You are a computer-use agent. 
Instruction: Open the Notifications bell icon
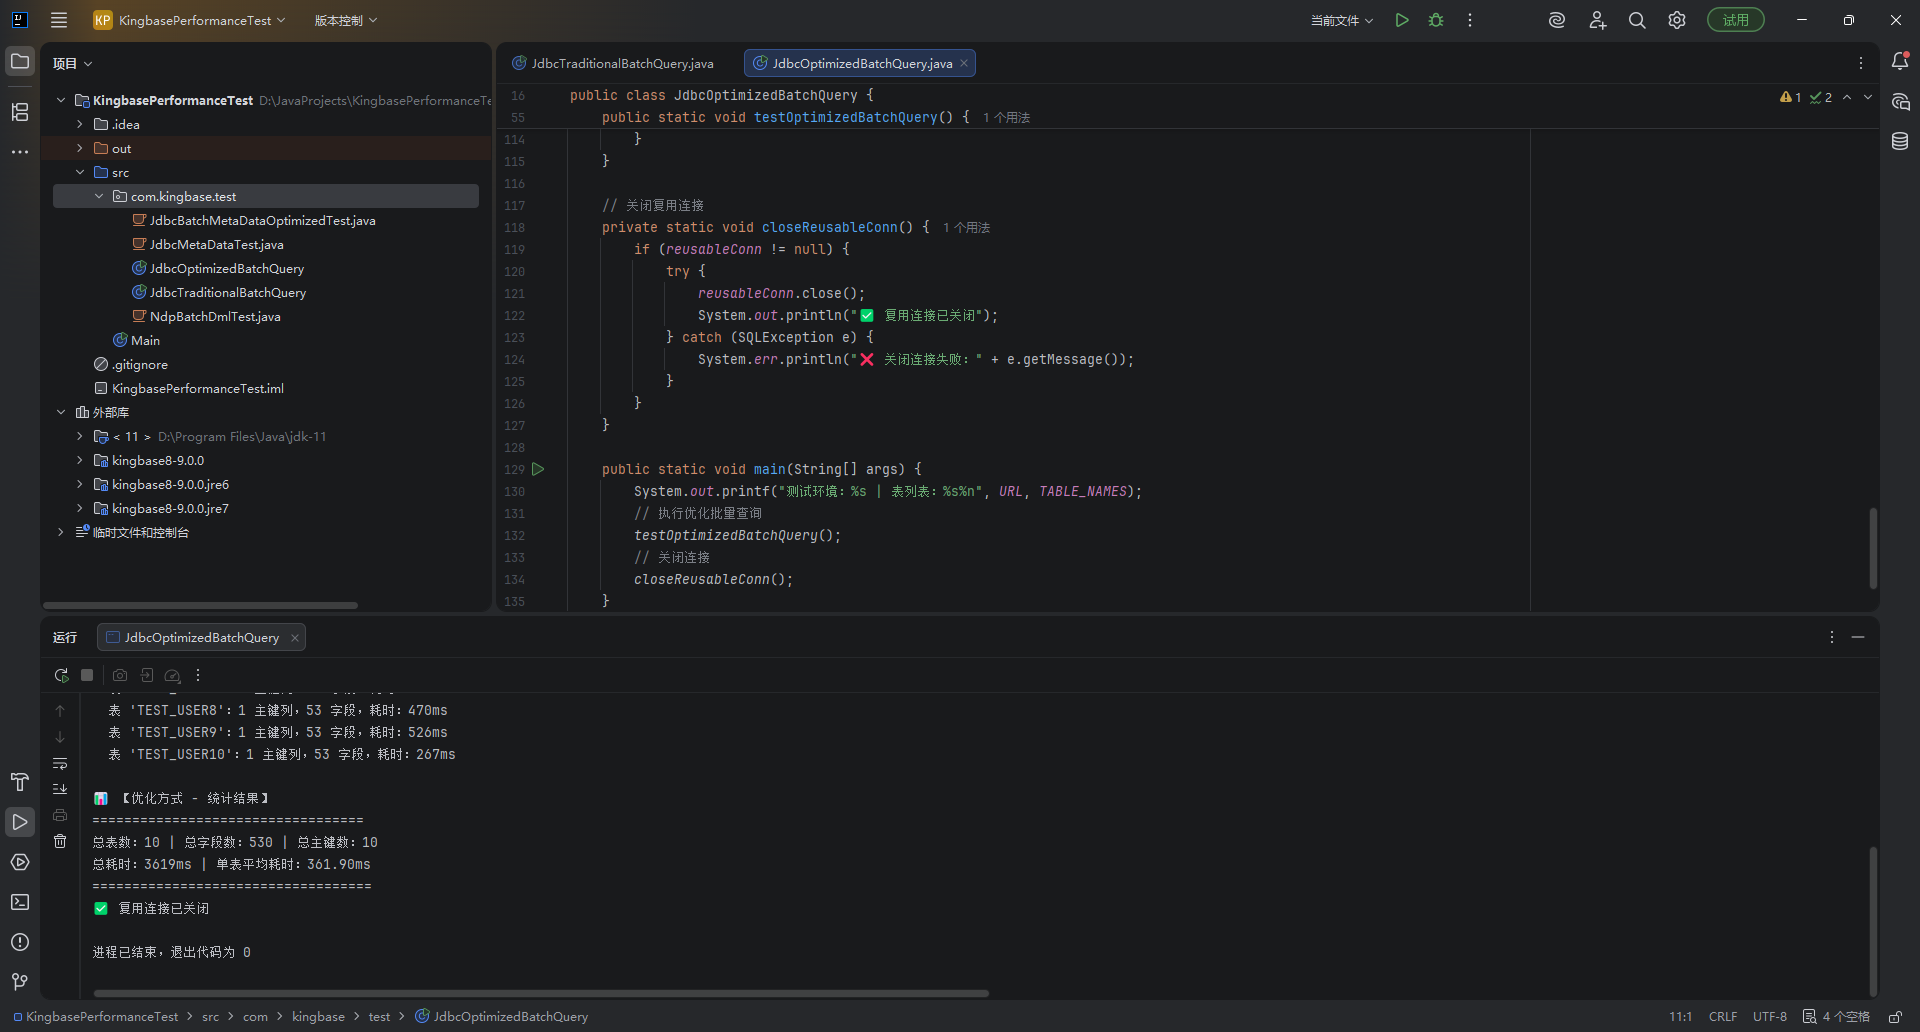1900,62
